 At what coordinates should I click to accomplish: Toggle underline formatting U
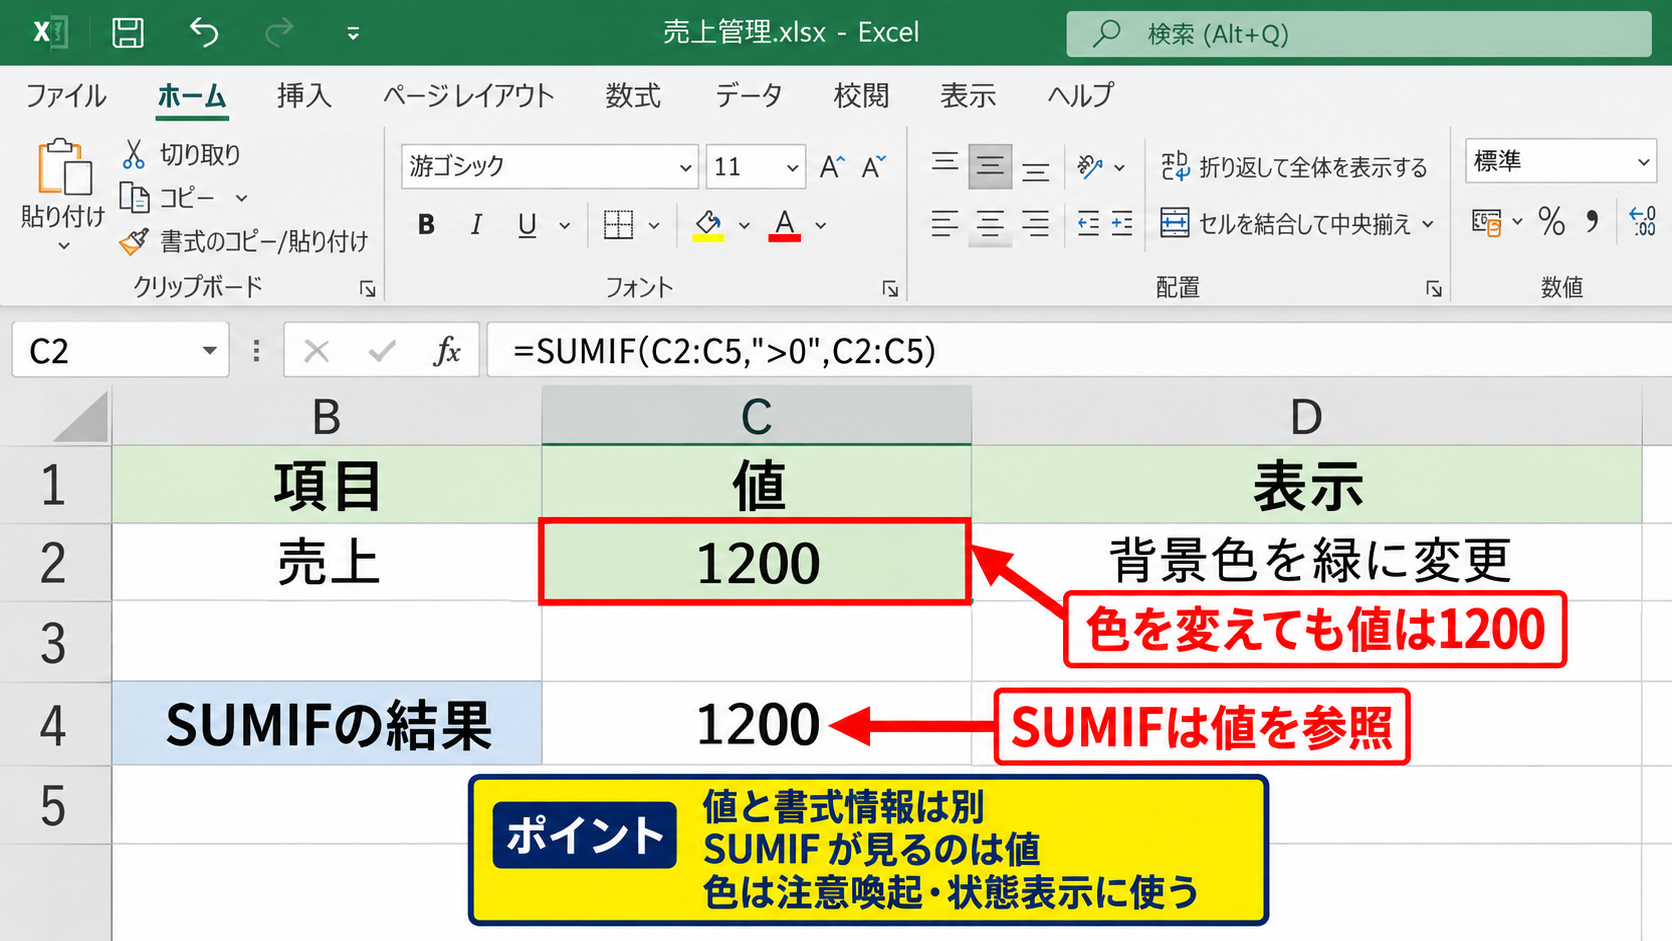coord(527,225)
